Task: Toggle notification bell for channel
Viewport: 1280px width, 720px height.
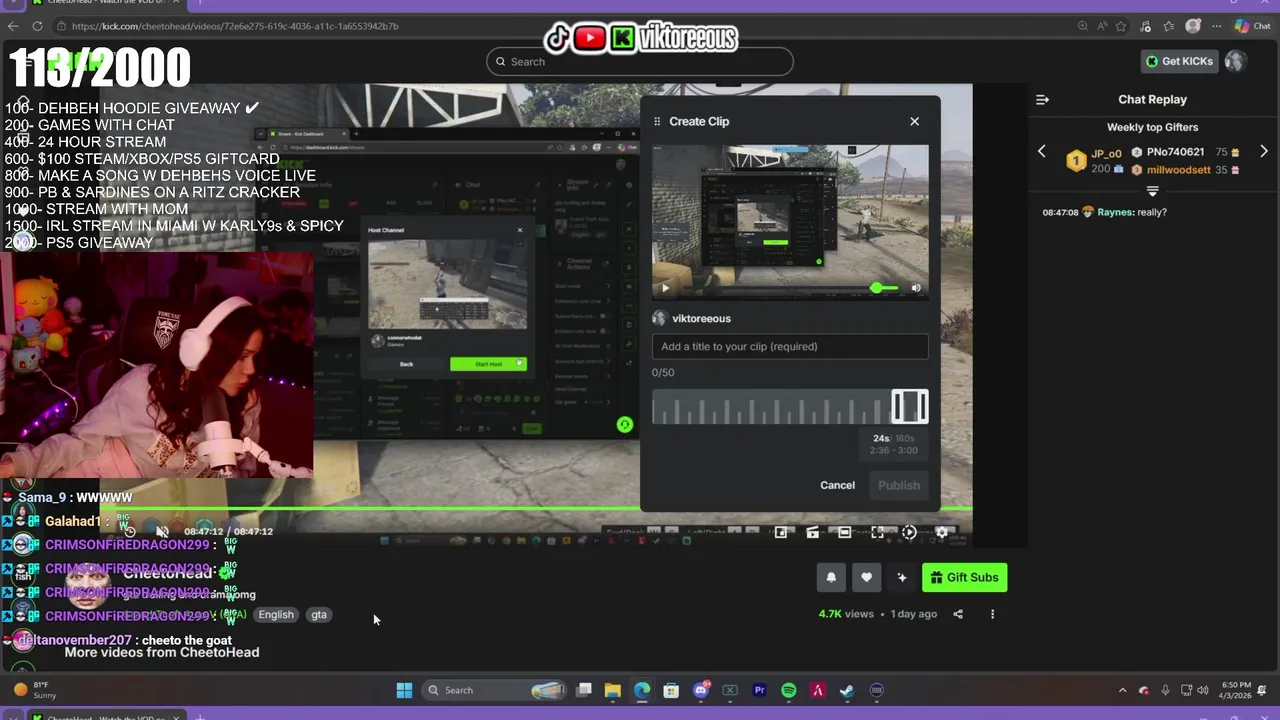Action: point(831,577)
